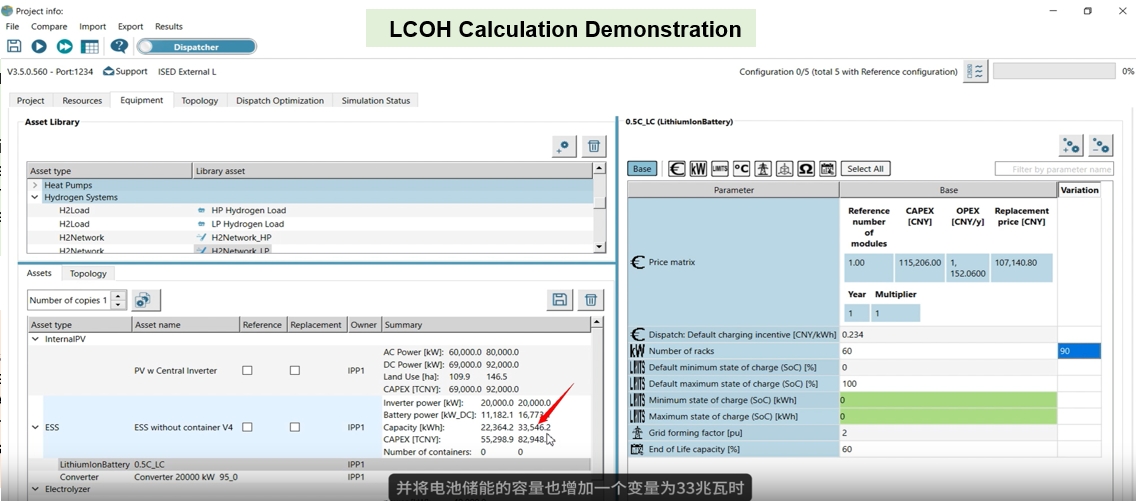Click the Grid forming factor value 2
Image resolution: width=1138 pixels, height=502 pixels.
[948, 433]
